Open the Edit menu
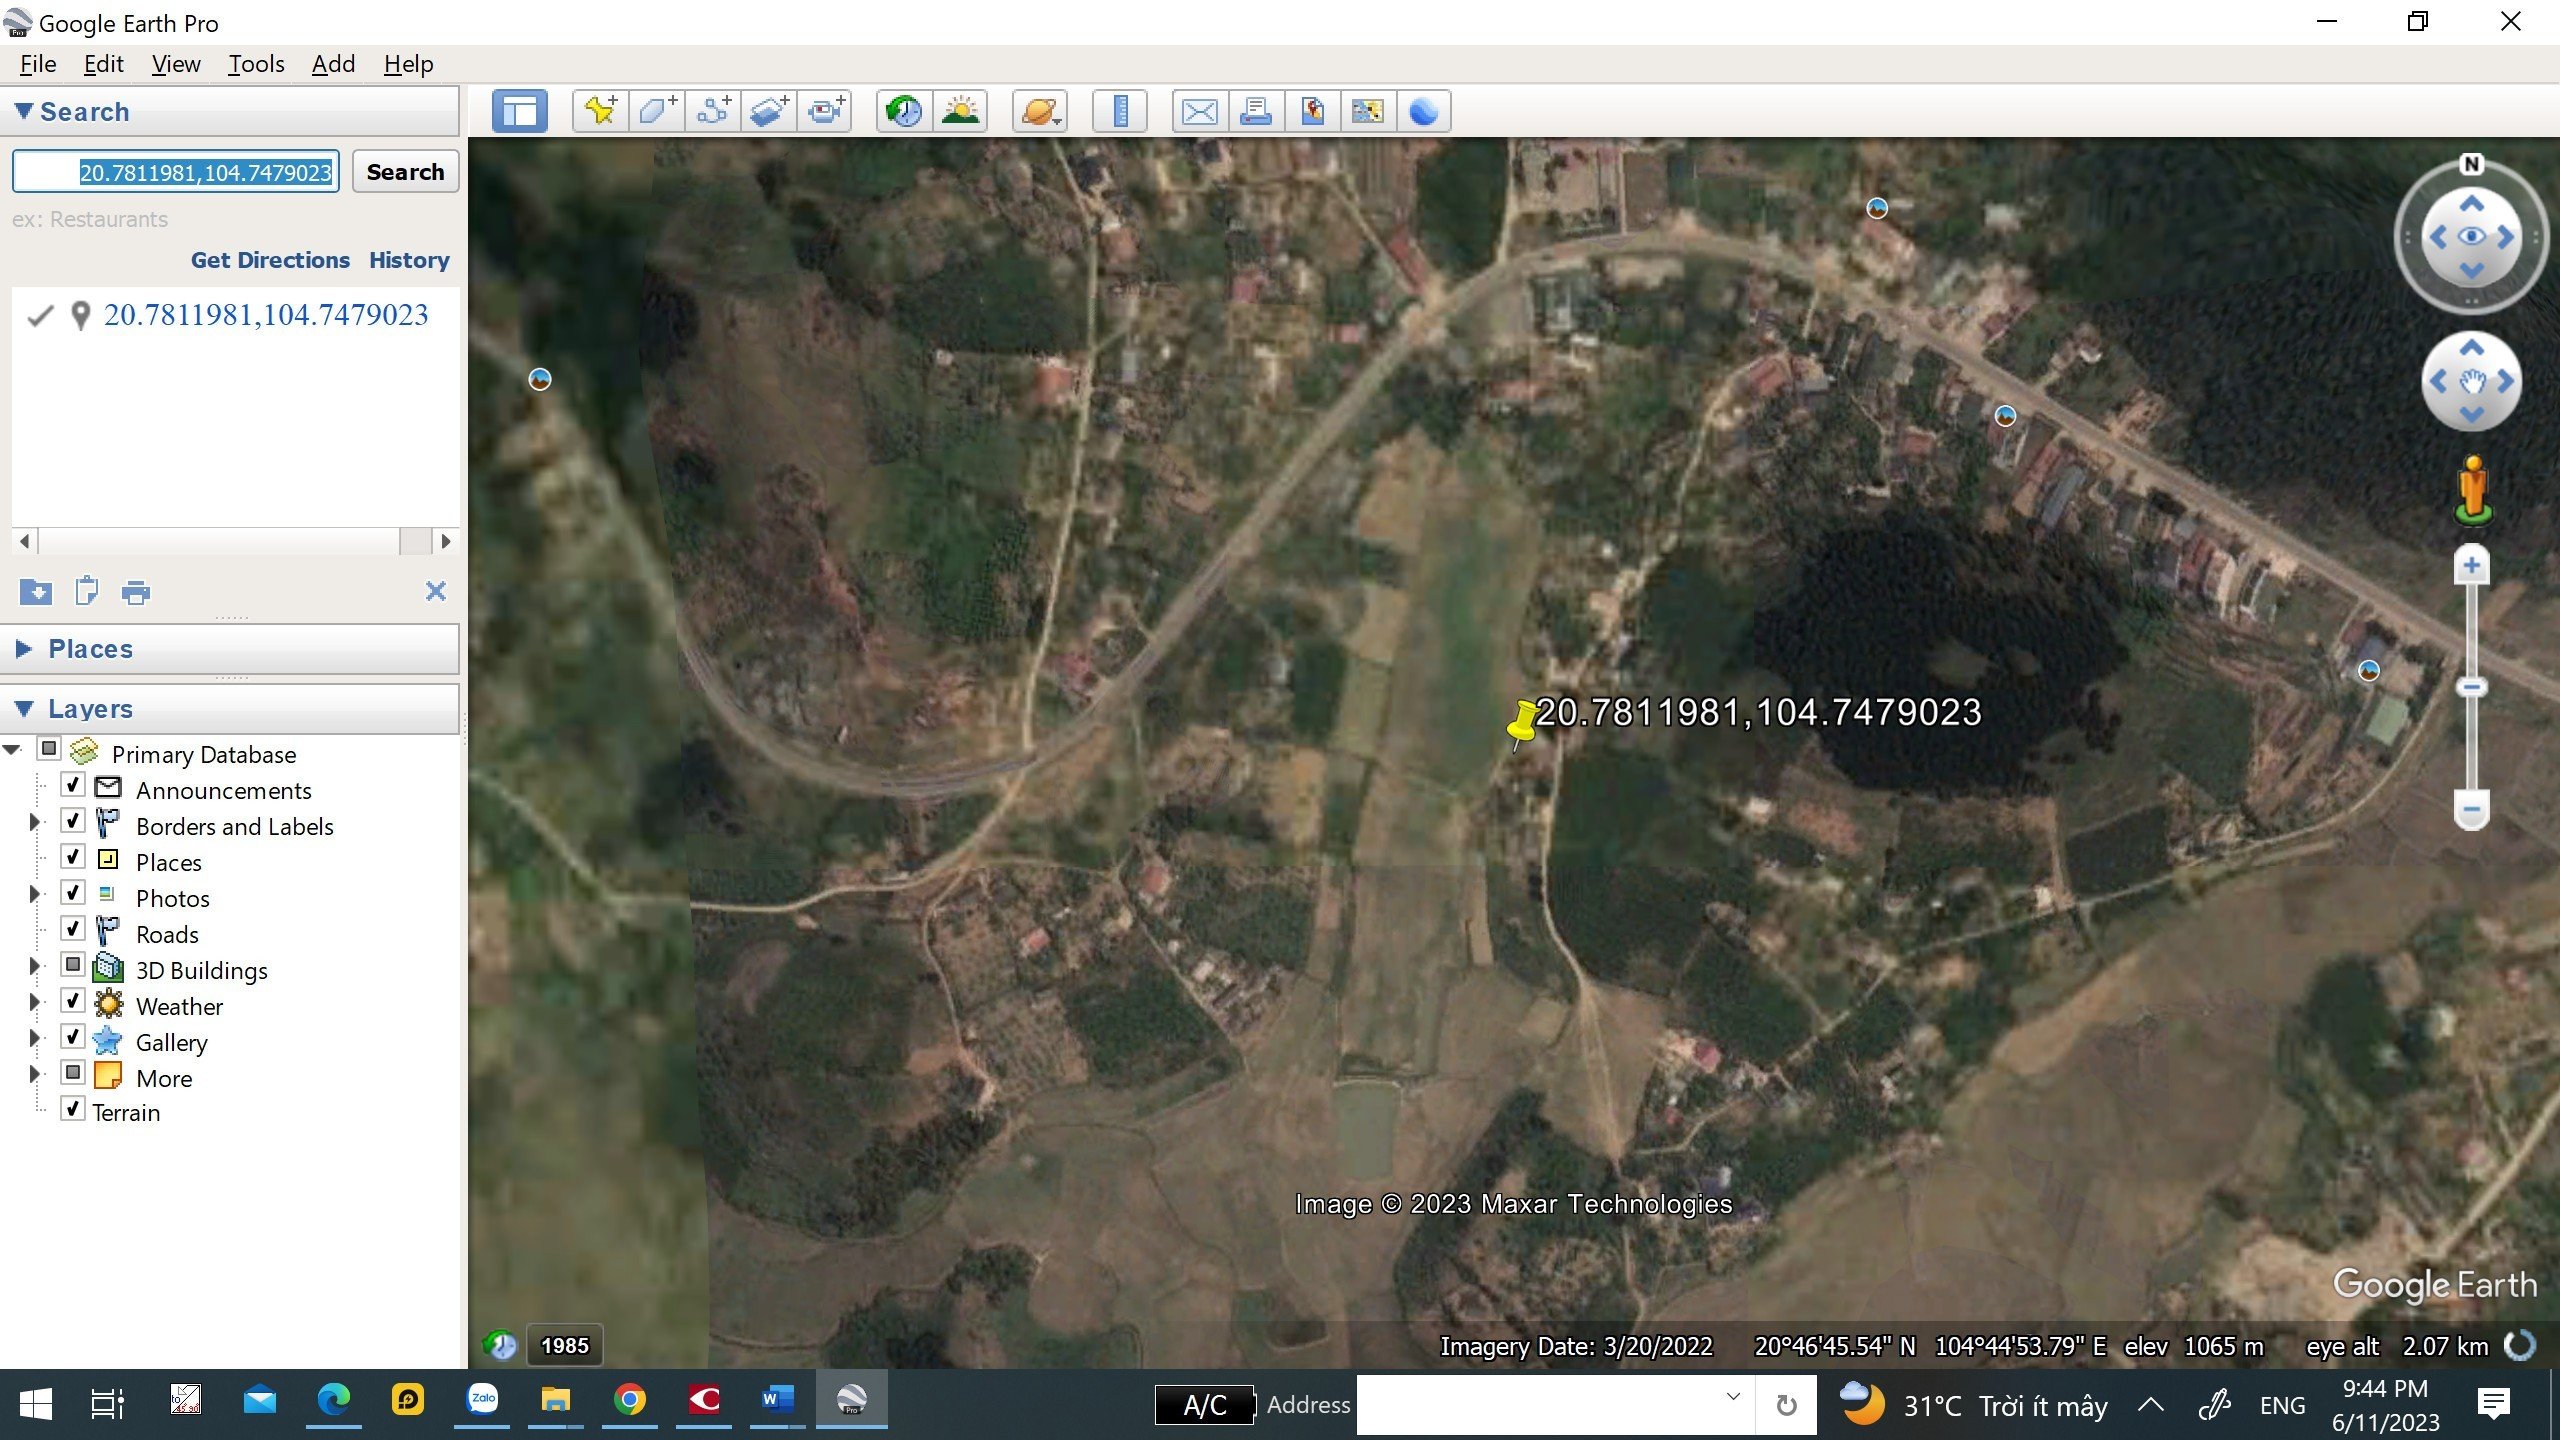Screen dimensions: 2560x1440 click(103, 64)
